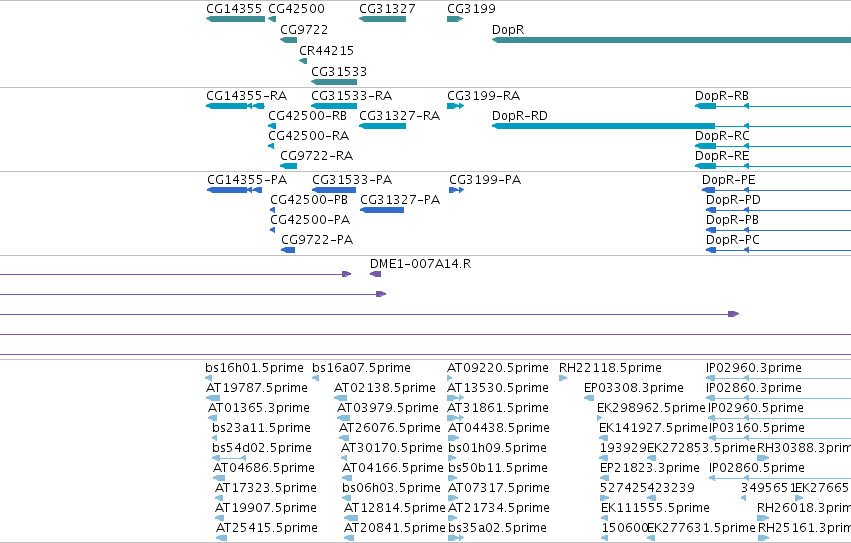Select the CG31327 gene feature
Screen dimensions: 851x543
[383, 19]
